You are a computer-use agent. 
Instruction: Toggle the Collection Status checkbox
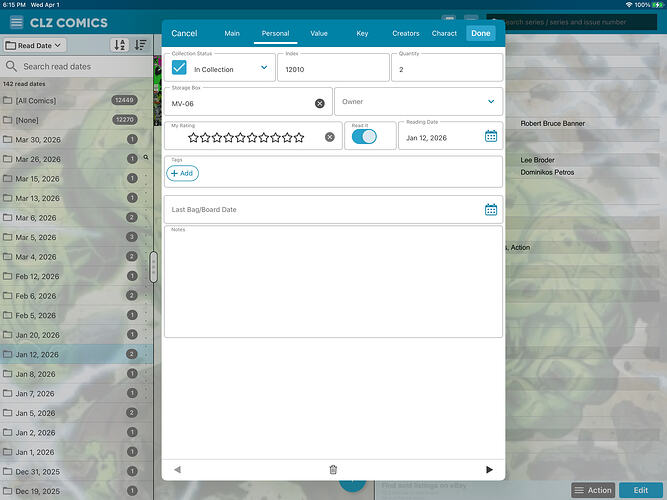[x=179, y=68]
